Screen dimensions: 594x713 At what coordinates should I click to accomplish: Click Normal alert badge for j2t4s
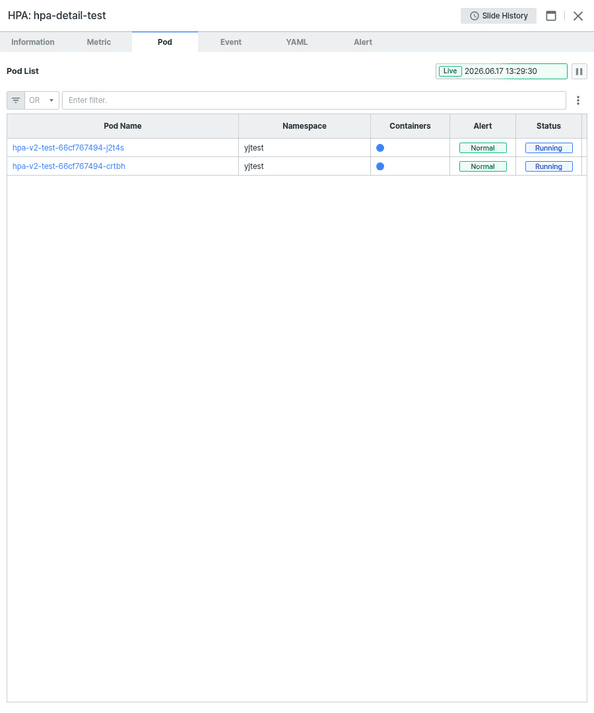pyautogui.click(x=483, y=148)
